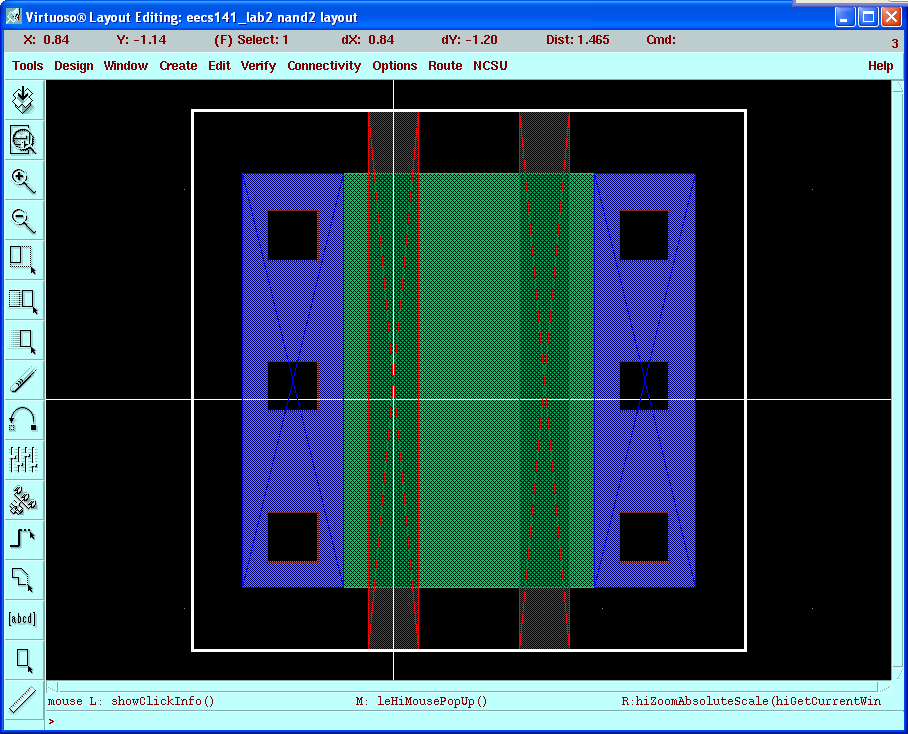908x734 pixels.
Task: Expand the Create menu
Action: (178, 66)
